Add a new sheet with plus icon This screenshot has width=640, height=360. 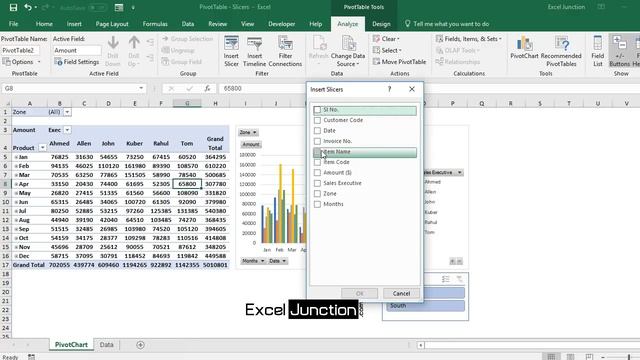point(140,345)
